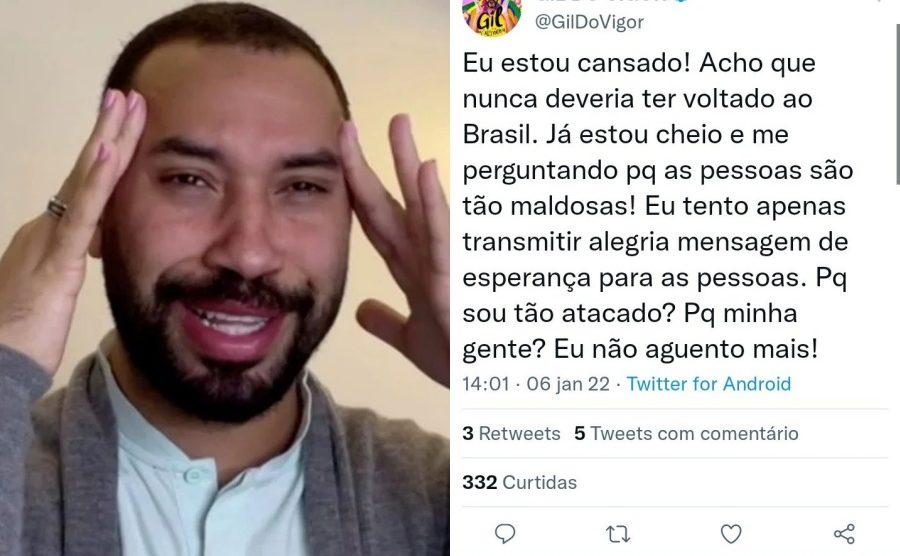The width and height of the screenshot is (900, 556).
Task: Click the vertical scrollbar on the right edge
Action: click(897, 103)
